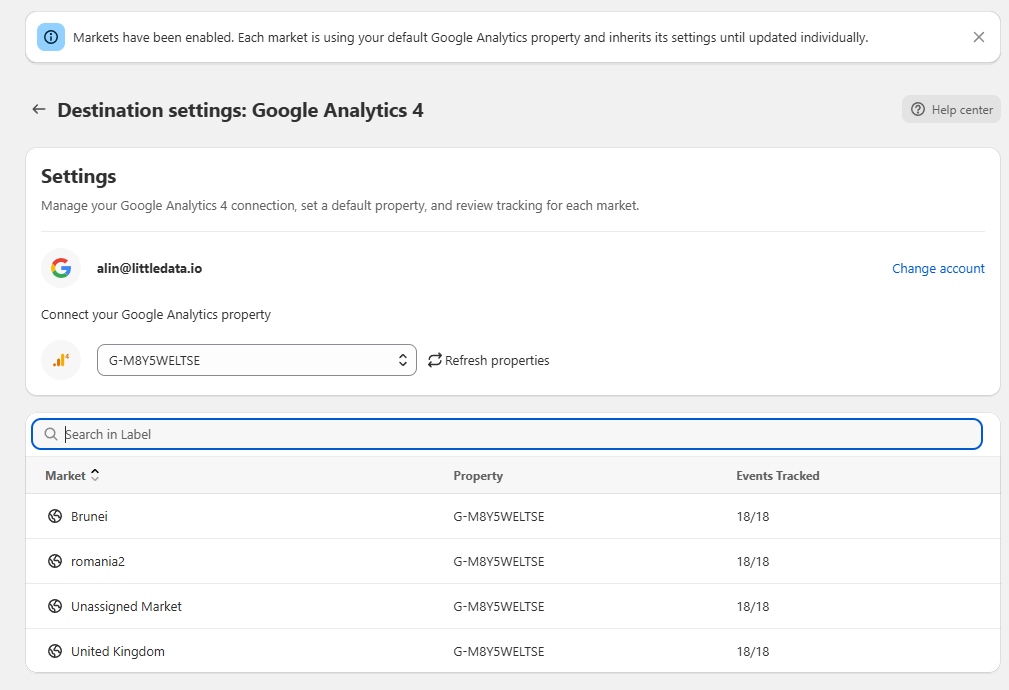The width and height of the screenshot is (1009, 690).
Task: Open the G-M8Y5WELTSE property dropdown
Action: coord(256,360)
